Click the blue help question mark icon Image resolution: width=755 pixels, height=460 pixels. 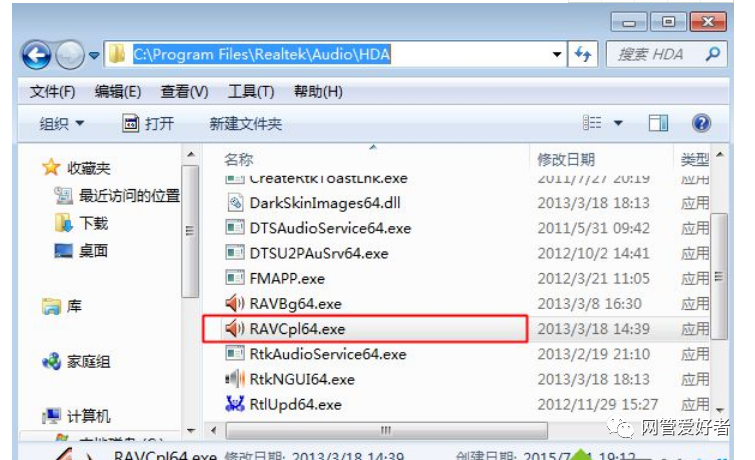701,123
